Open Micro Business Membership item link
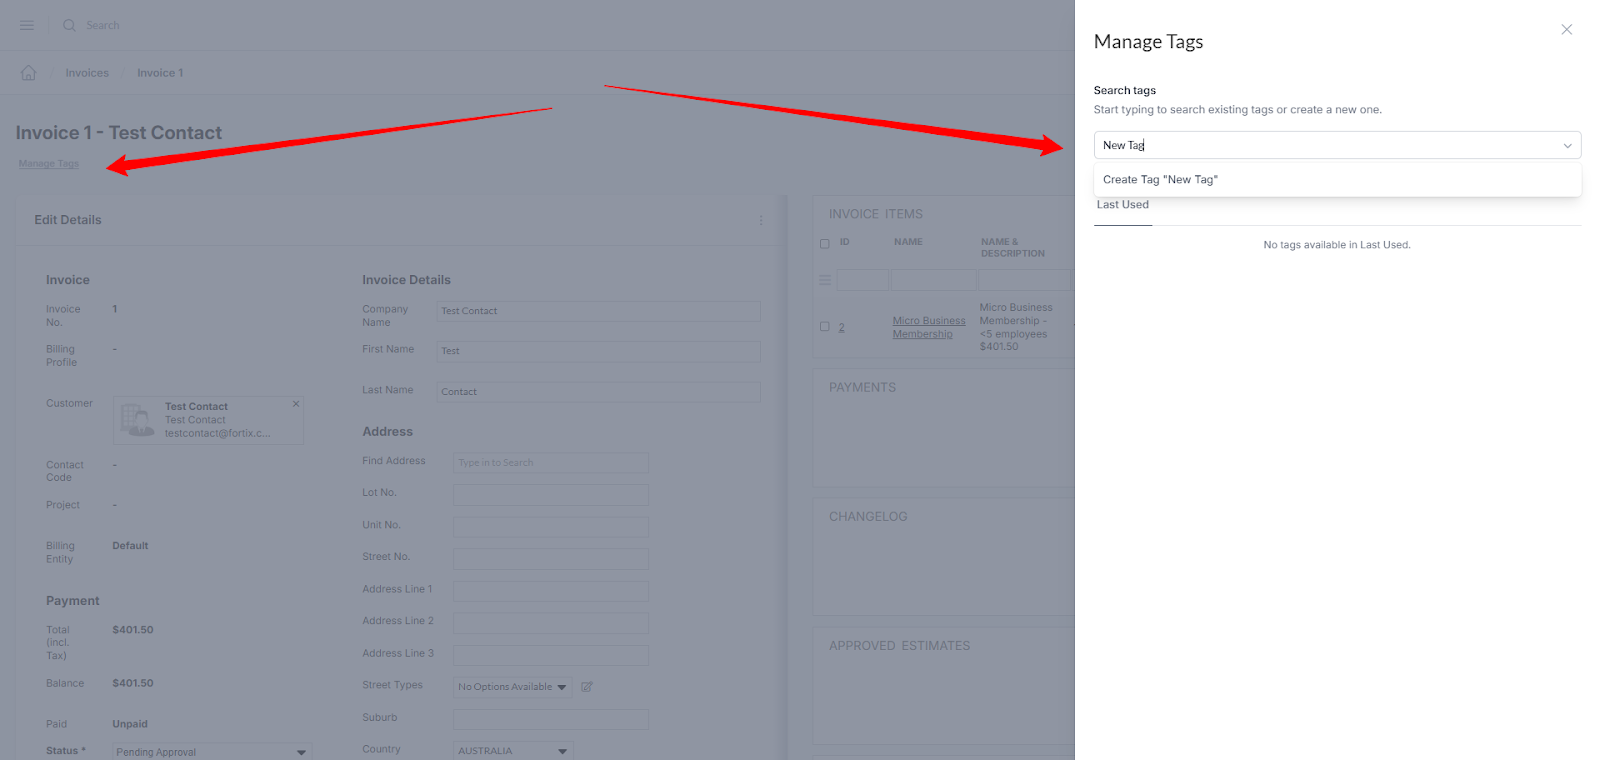The height and width of the screenshot is (760, 1600). (x=929, y=328)
